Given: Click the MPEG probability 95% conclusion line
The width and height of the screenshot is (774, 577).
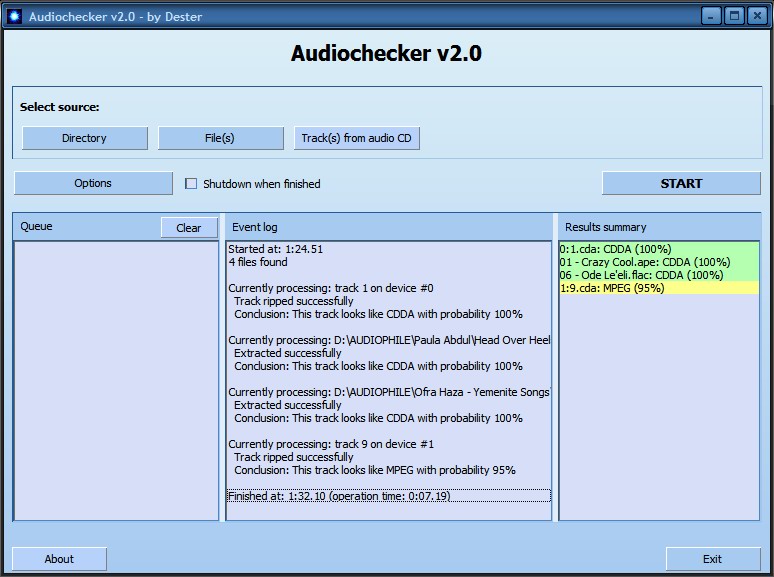Looking at the screenshot, I should coord(375,470).
